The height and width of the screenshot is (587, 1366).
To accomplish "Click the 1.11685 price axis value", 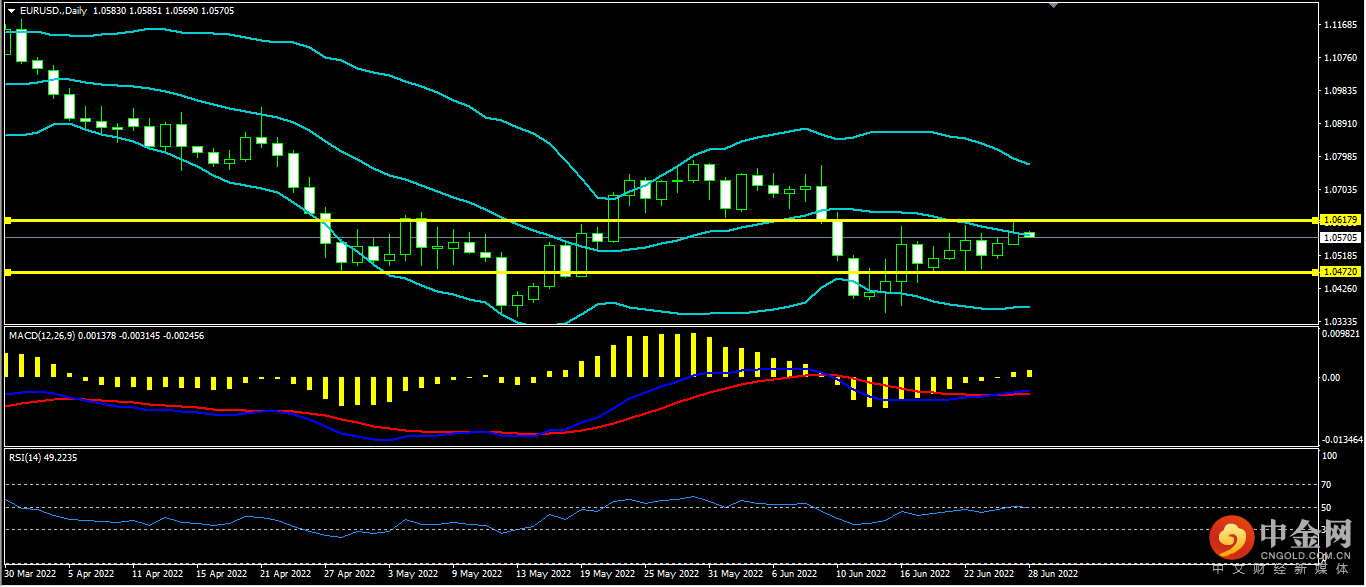I will (1339, 24).
